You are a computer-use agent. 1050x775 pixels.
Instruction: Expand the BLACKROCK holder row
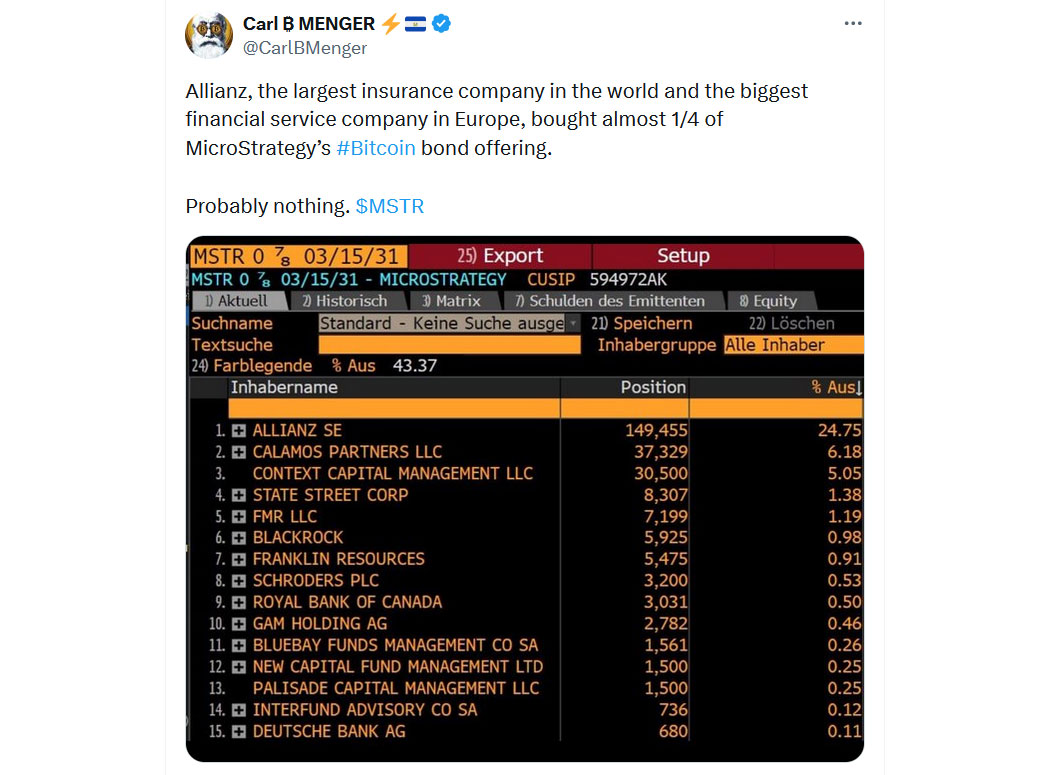(238, 538)
